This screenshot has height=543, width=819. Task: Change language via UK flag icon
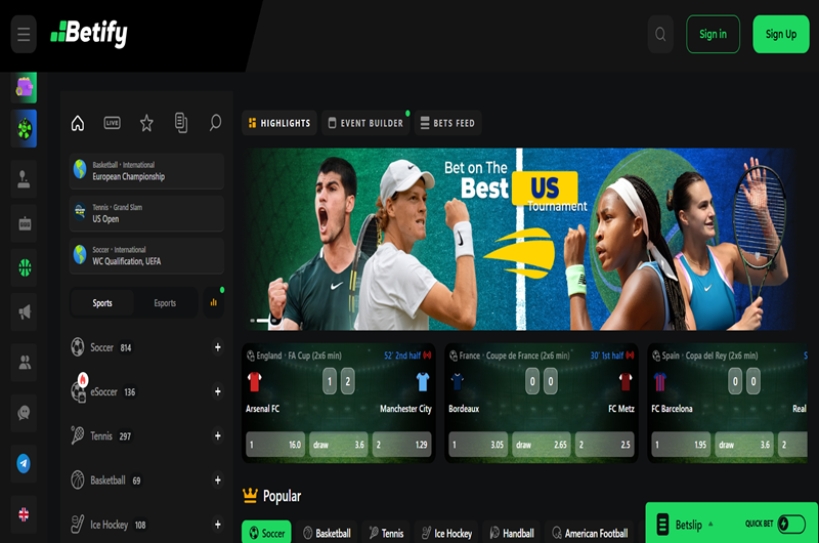pos(24,514)
